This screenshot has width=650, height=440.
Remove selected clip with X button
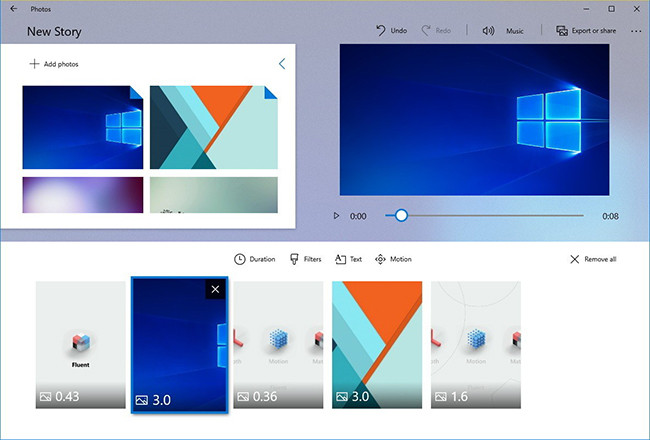216,289
